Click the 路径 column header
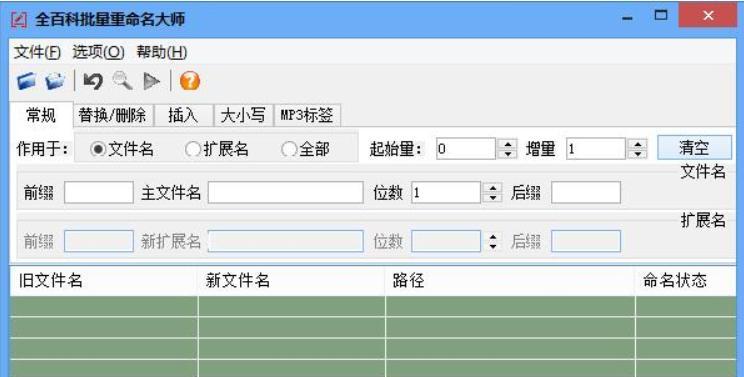 coord(510,281)
